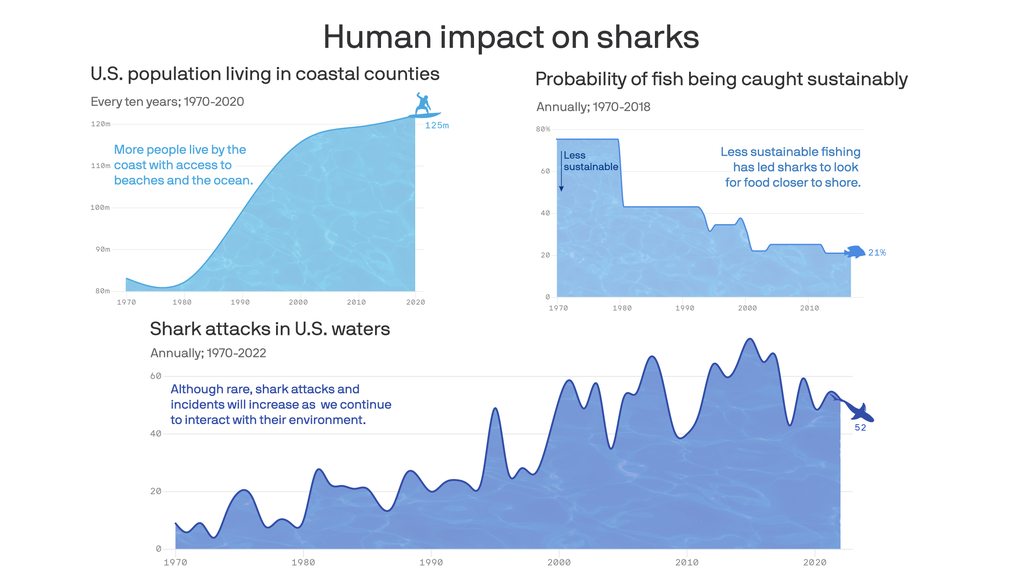Click the 'Annually; 1970-2022' subtitle

click(208, 353)
